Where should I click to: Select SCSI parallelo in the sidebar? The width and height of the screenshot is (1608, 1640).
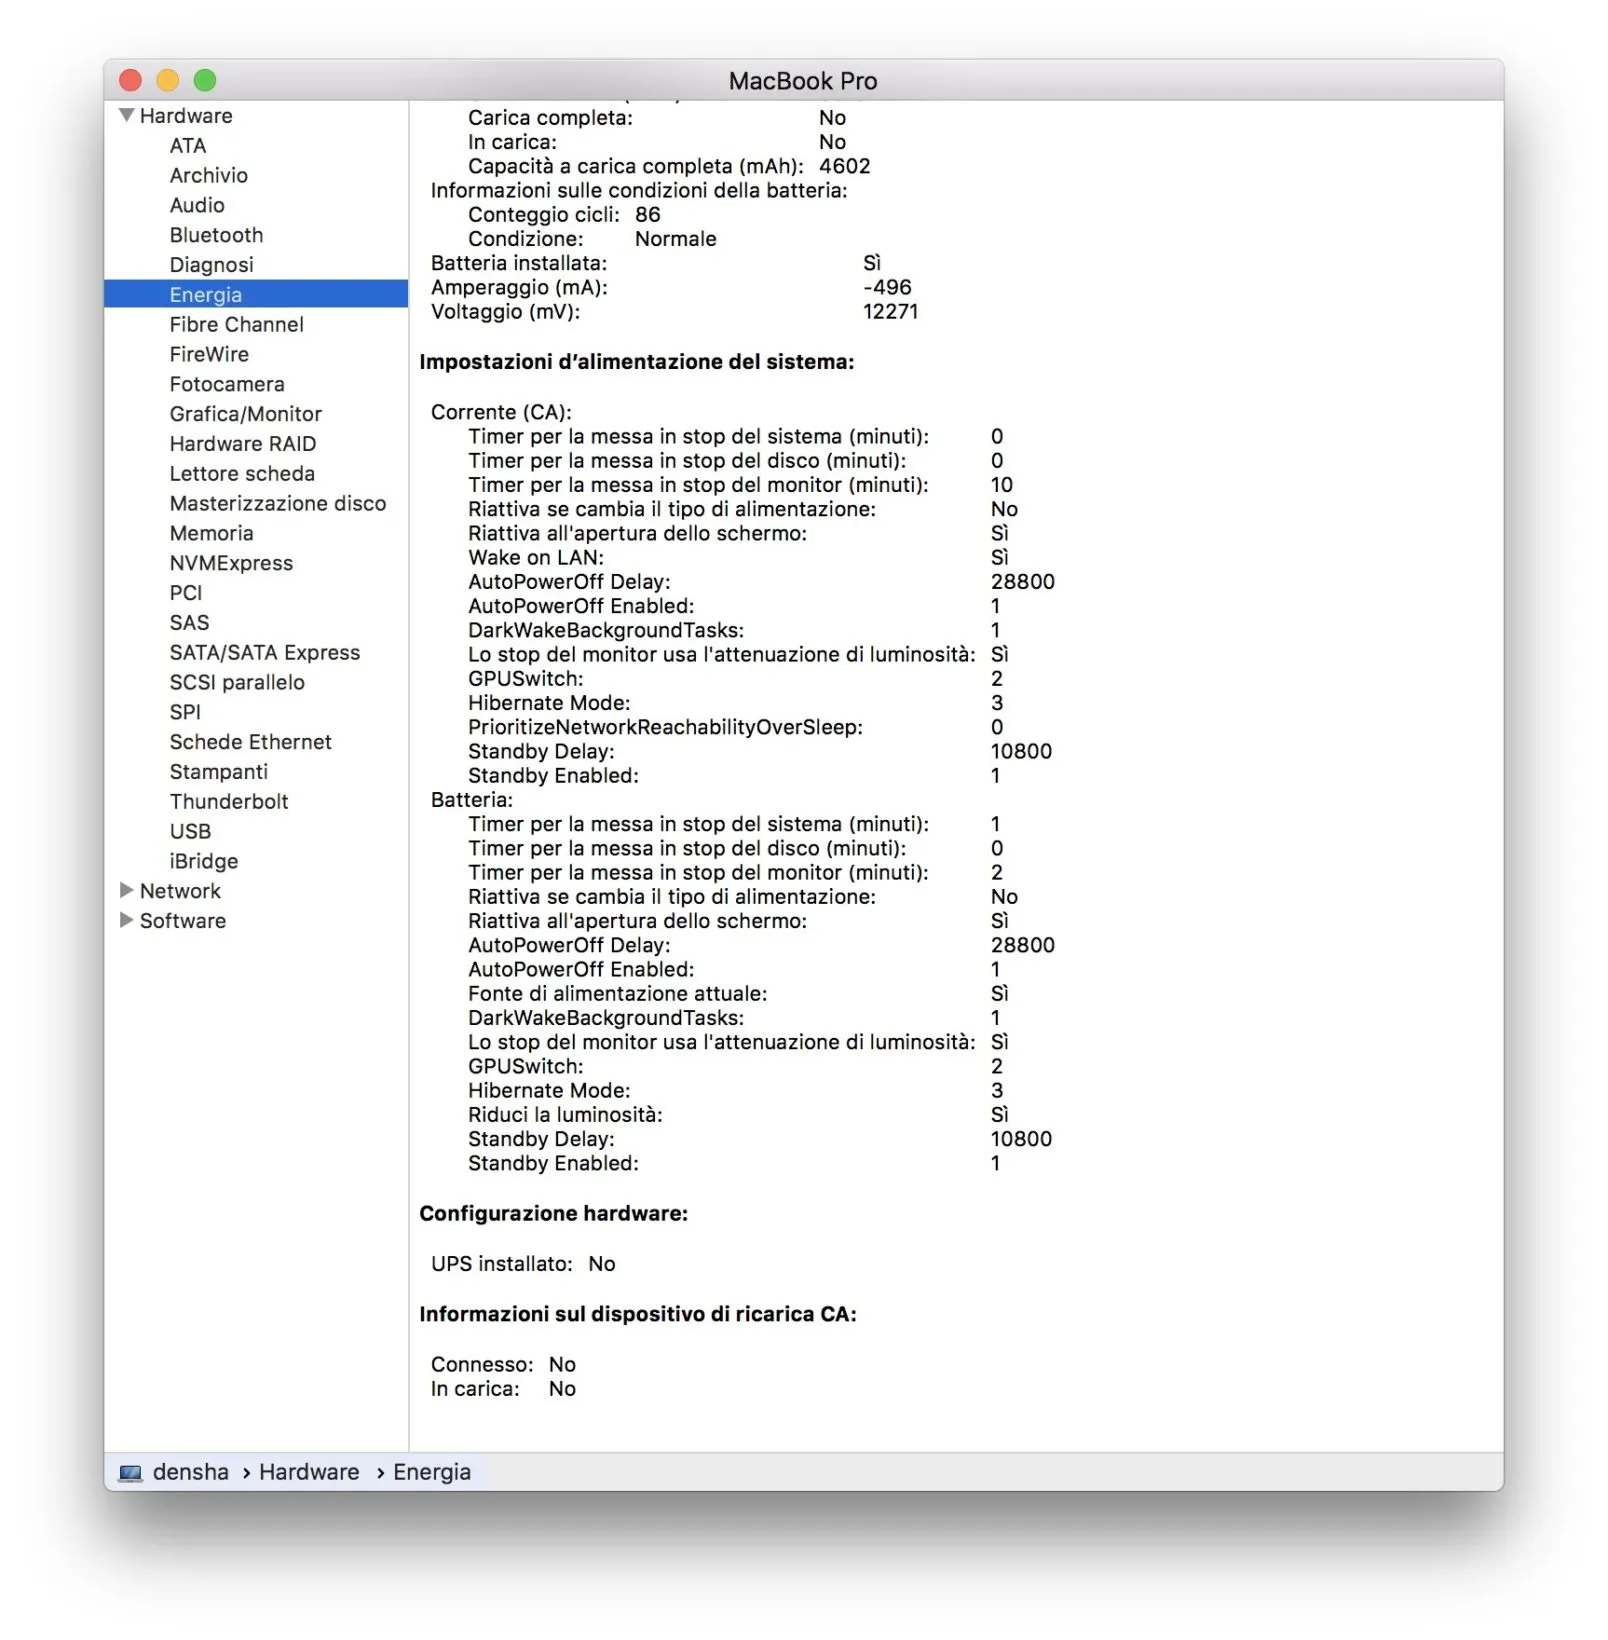(x=237, y=682)
